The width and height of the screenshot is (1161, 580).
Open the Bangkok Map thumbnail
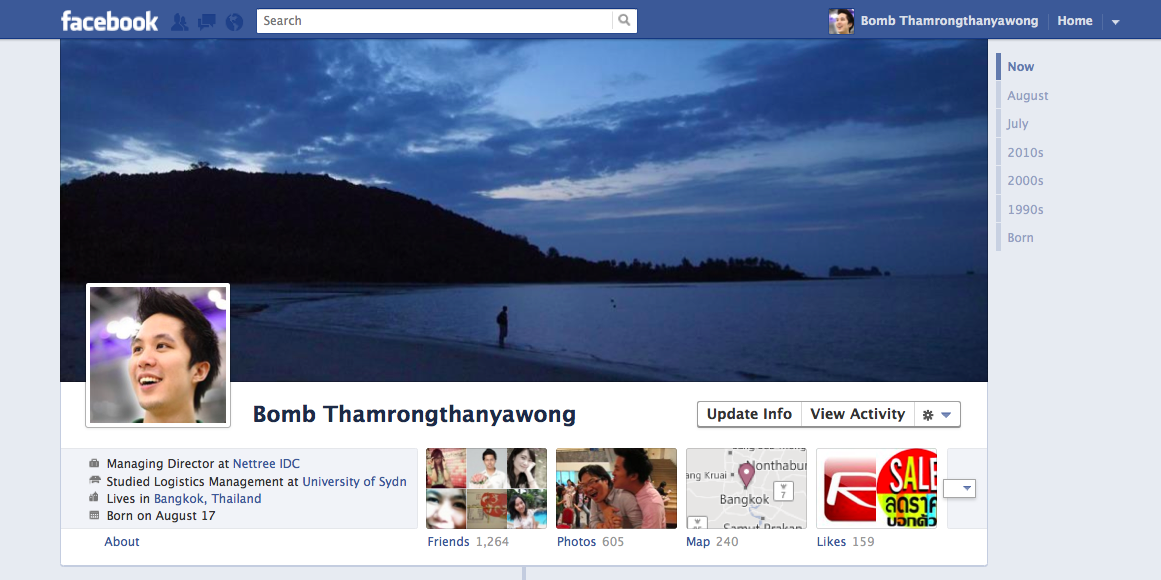coord(746,488)
